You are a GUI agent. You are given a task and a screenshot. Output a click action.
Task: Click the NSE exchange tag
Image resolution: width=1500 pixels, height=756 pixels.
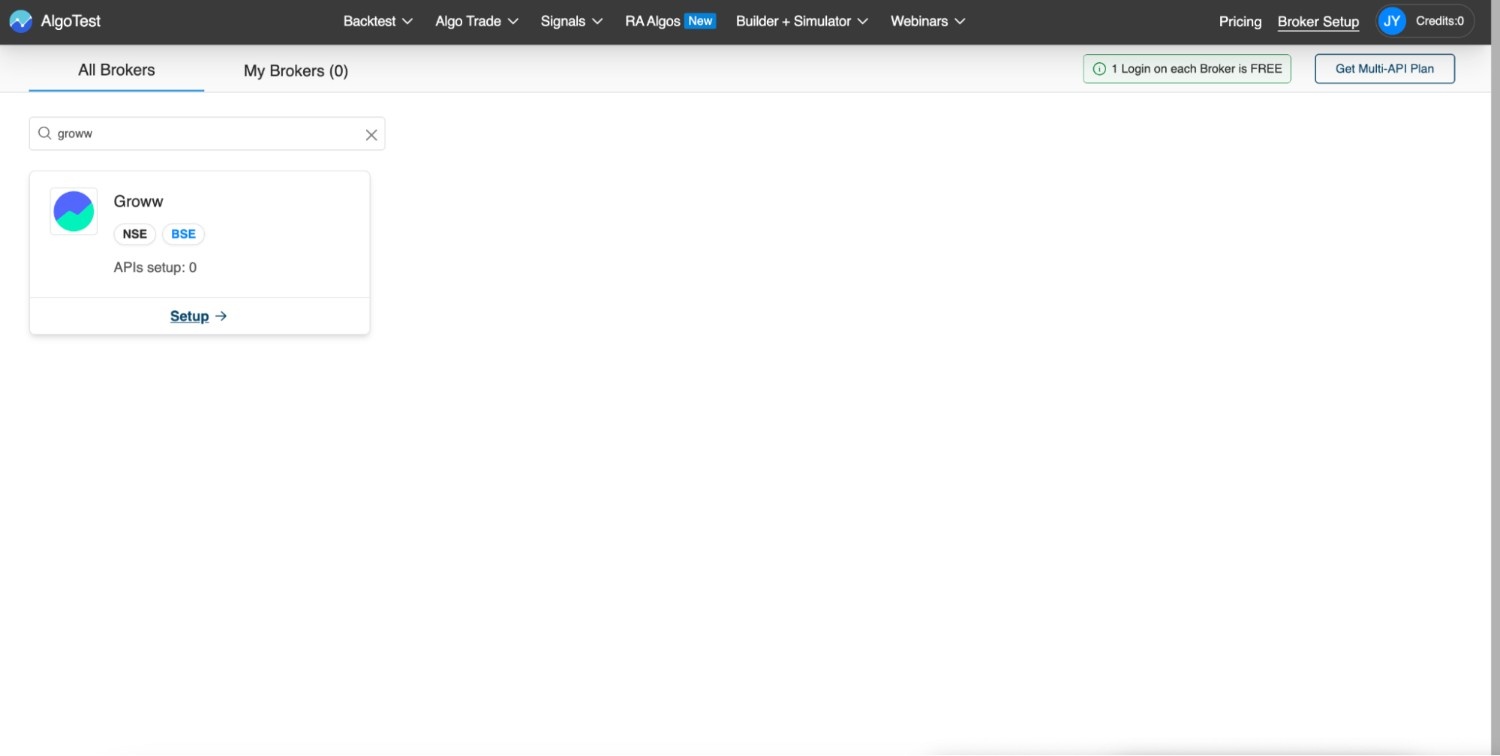(x=135, y=234)
